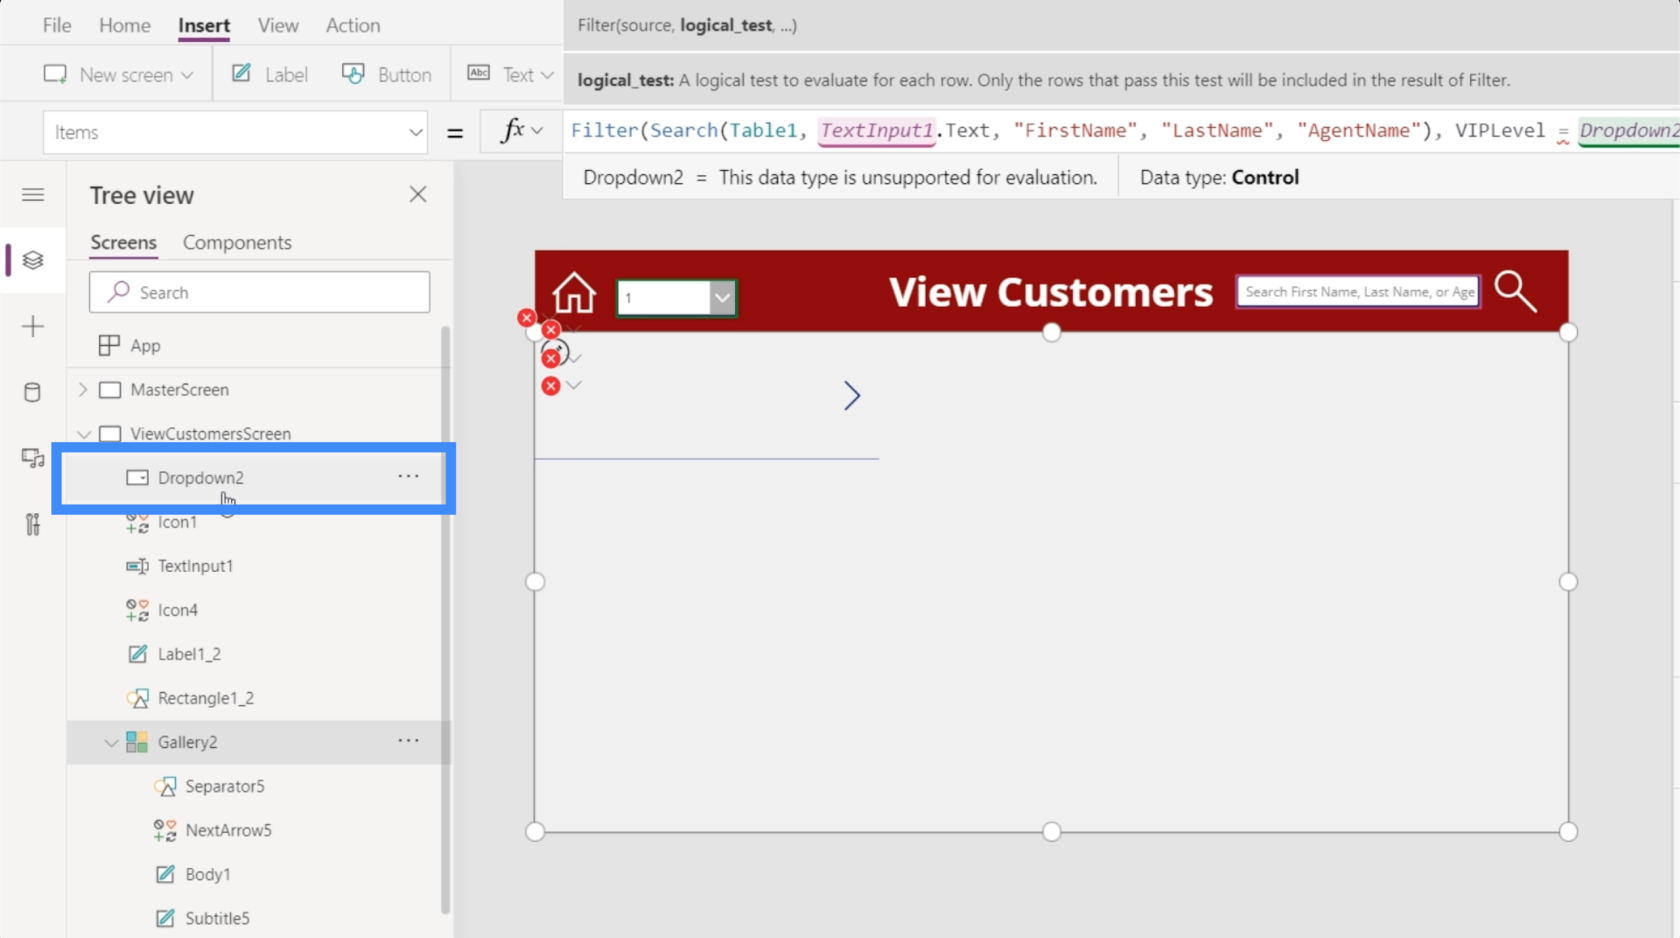The width and height of the screenshot is (1680, 938).
Task: Toggle the hamburger navigation menu
Action: [x=33, y=194]
